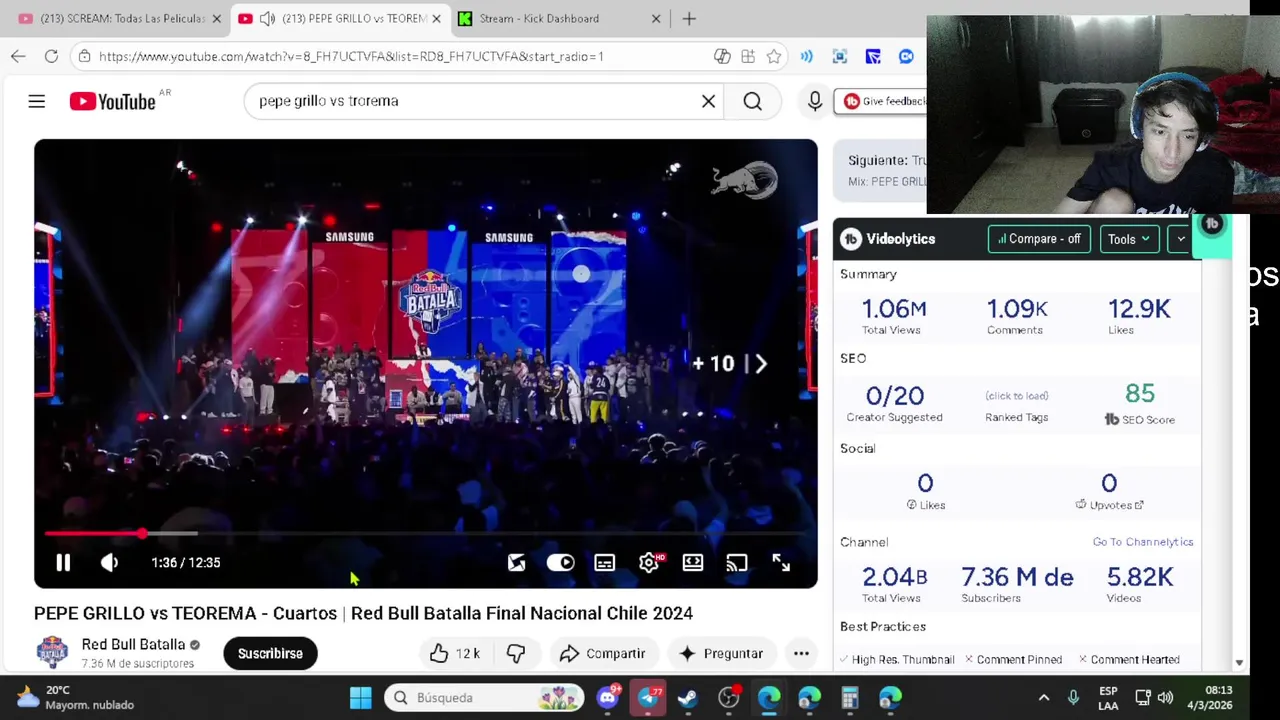Open Discord from the taskbar
This screenshot has width=1280, height=720.
coord(608,697)
